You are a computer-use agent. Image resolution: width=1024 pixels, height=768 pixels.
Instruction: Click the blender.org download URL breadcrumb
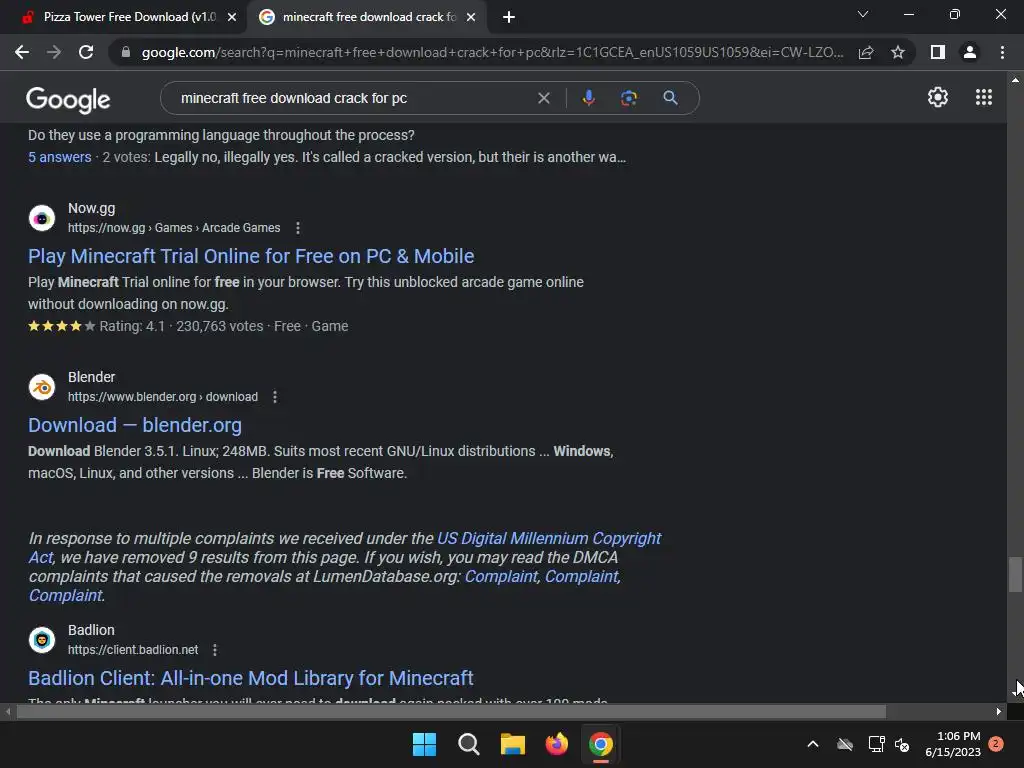point(163,397)
